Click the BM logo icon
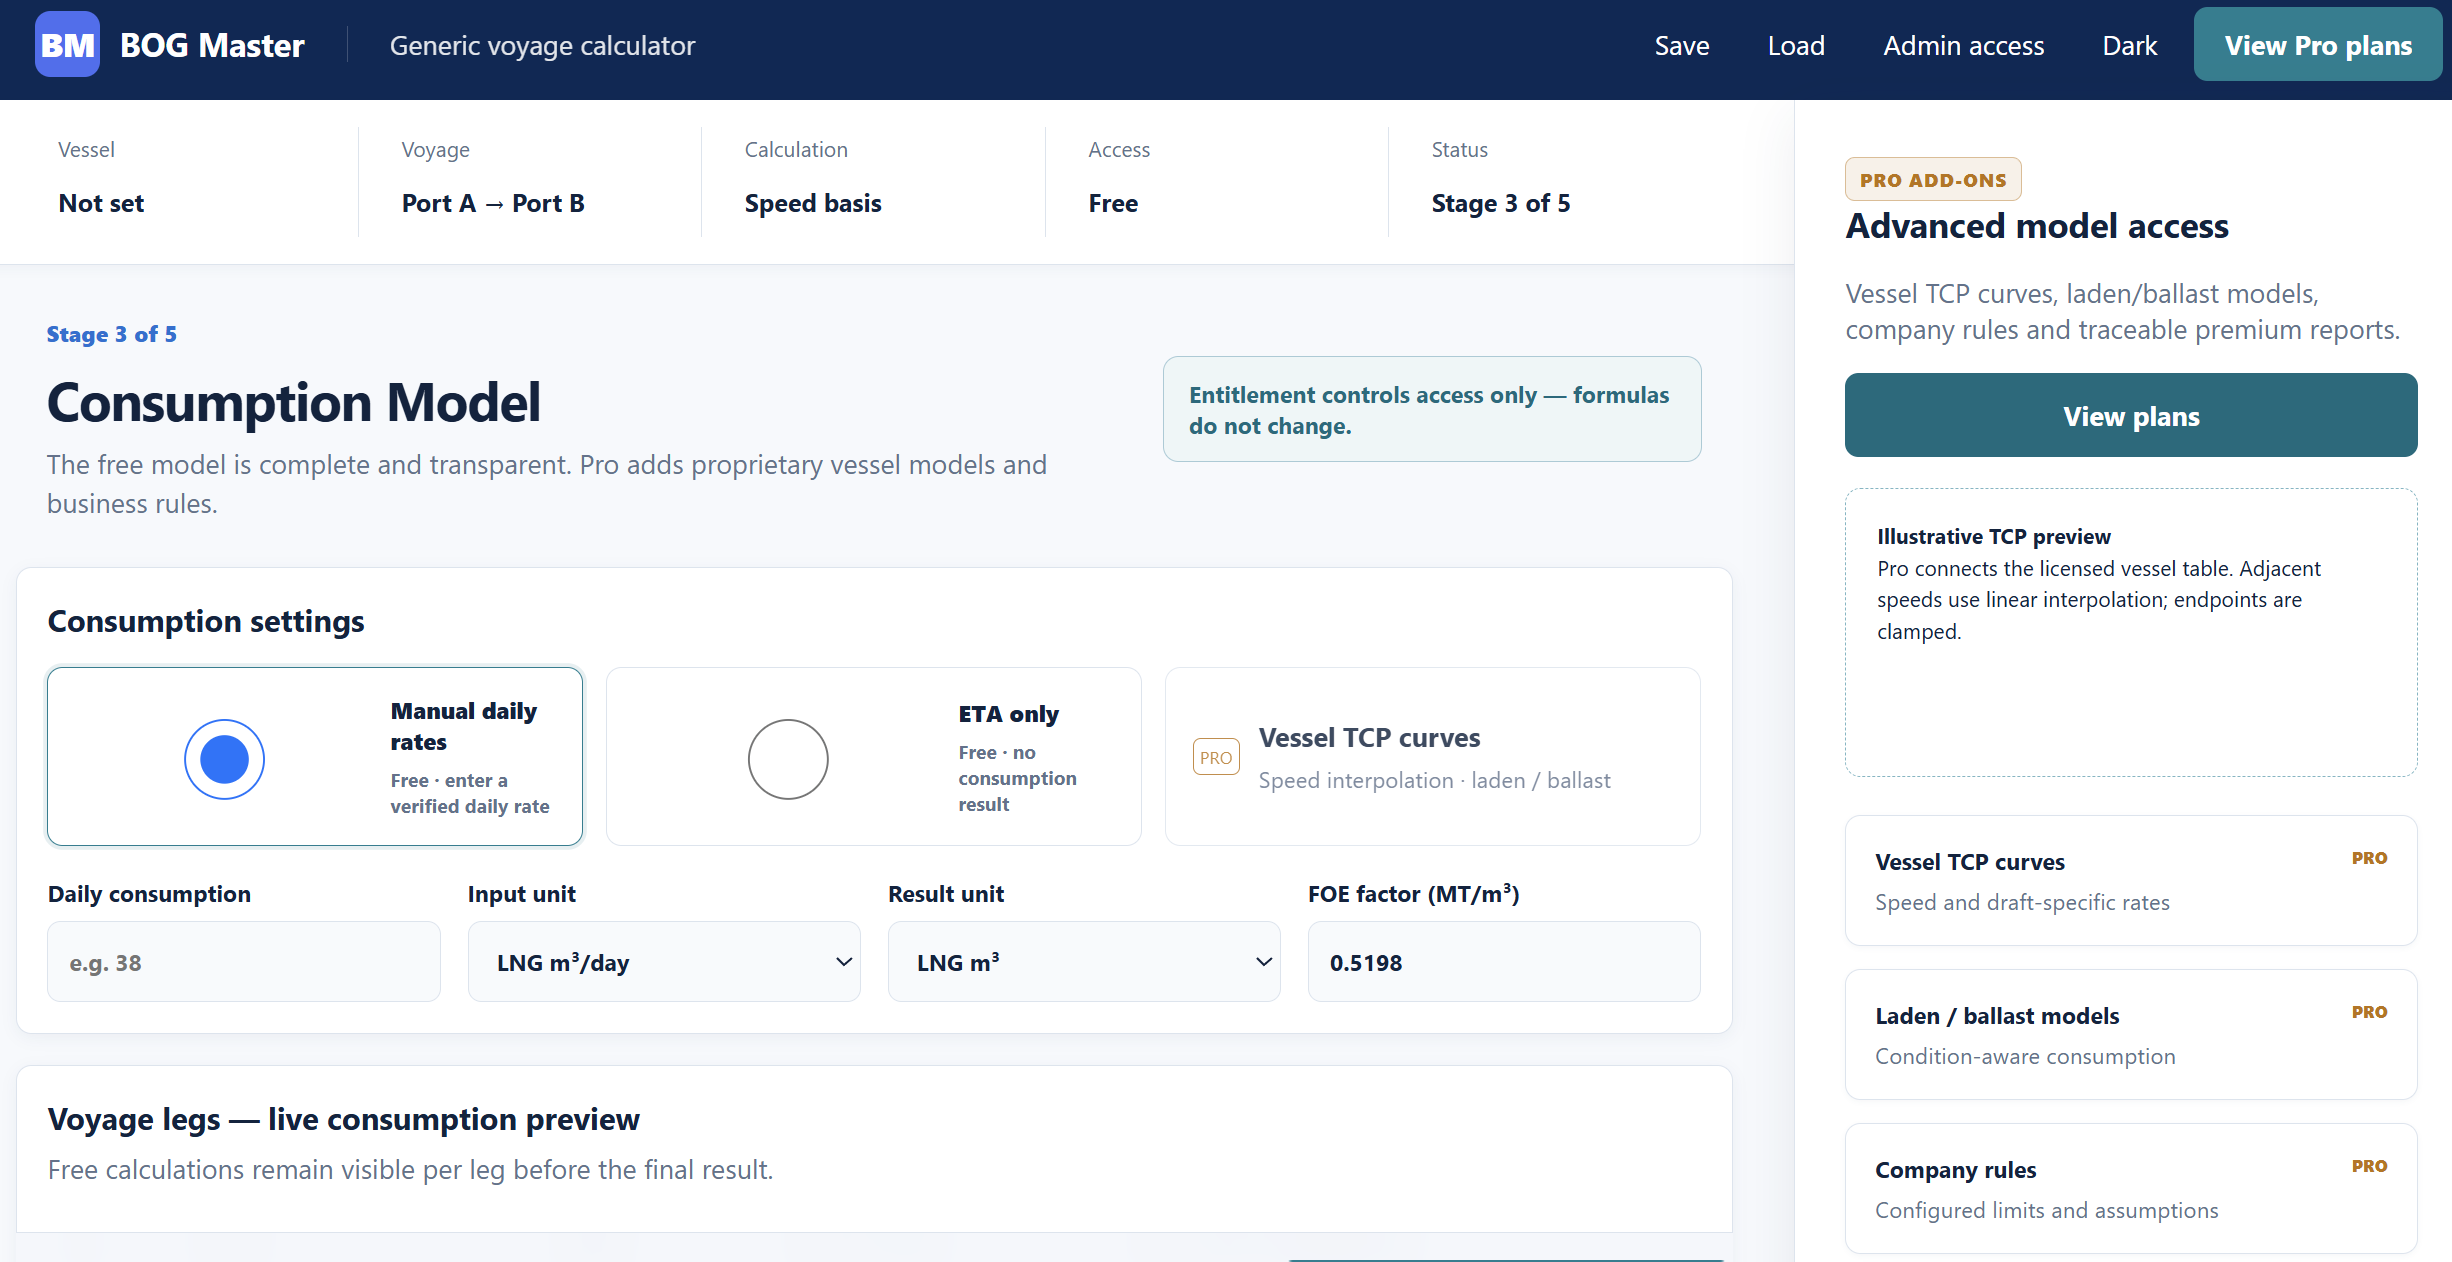The image size is (2452, 1262). tap(67, 45)
